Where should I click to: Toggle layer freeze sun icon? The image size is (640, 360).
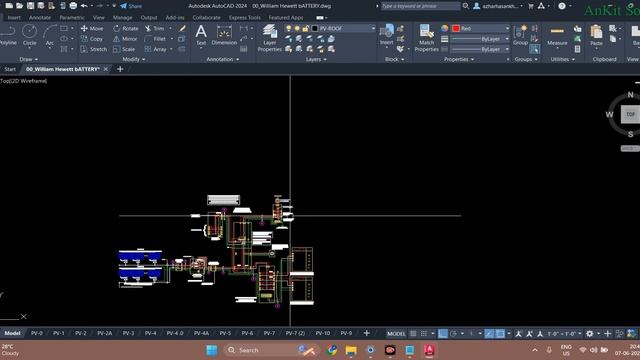coord(297,28)
